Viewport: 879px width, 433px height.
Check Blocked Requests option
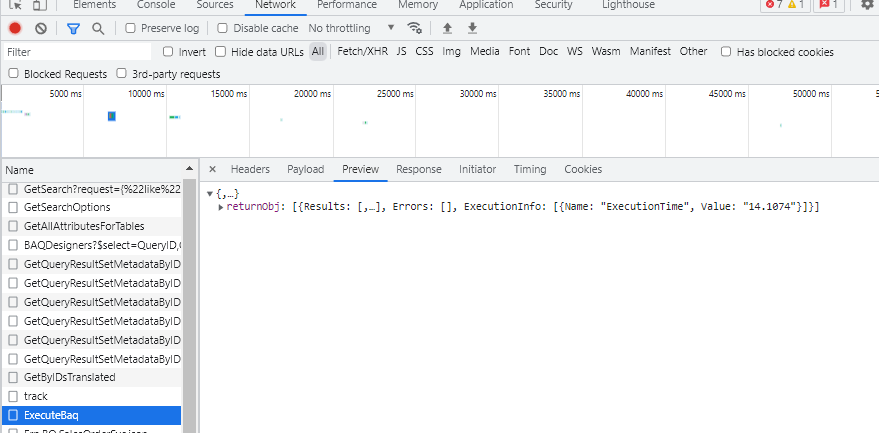point(13,73)
